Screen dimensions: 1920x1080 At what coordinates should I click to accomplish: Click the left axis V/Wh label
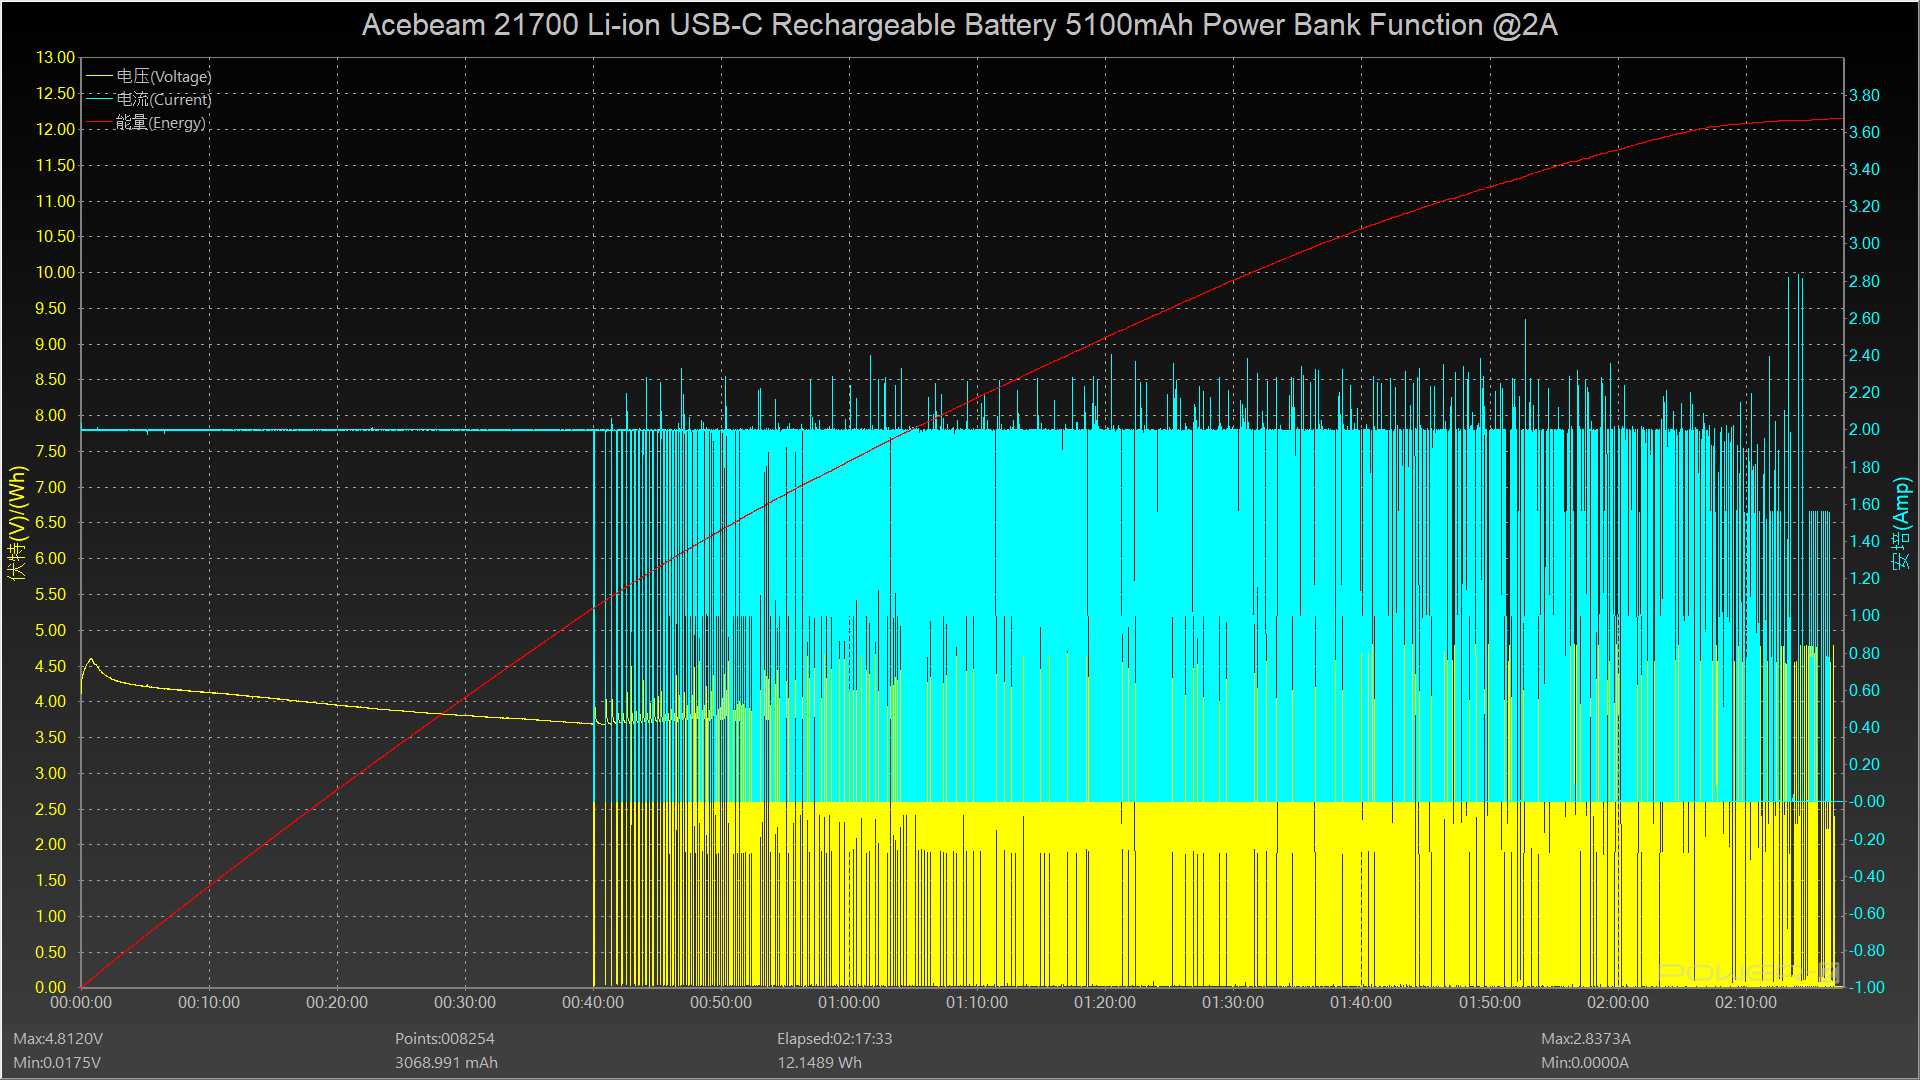[x=18, y=522]
